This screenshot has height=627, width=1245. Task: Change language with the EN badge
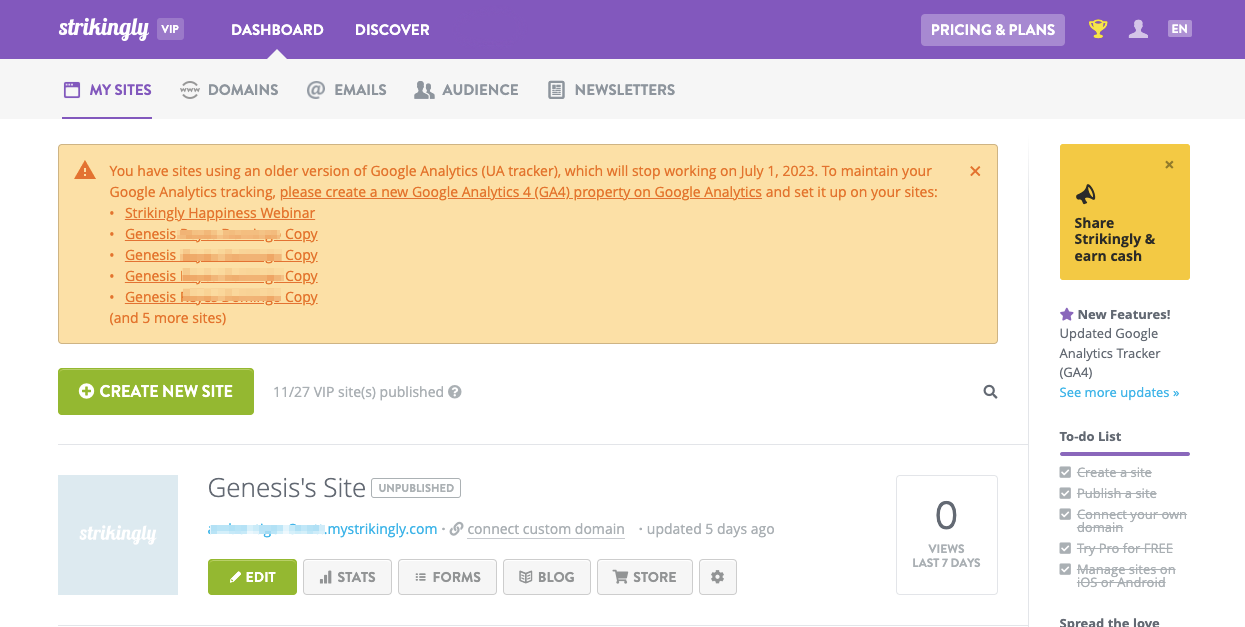pyautogui.click(x=1180, y=29)
